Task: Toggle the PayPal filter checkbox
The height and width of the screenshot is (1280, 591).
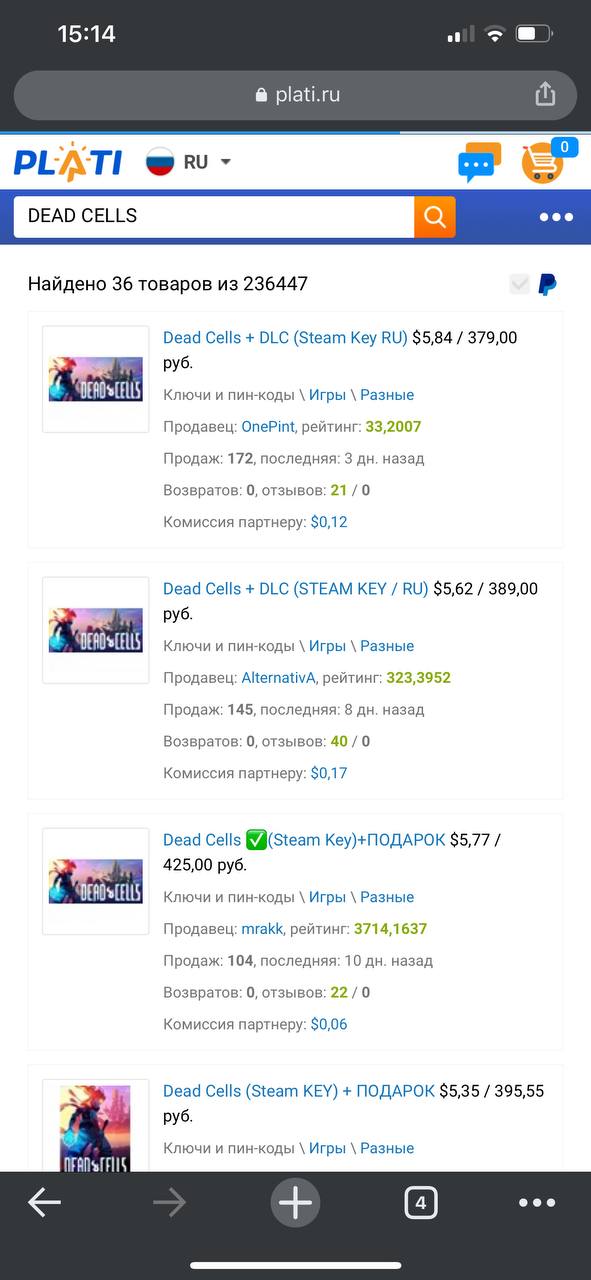Action: [519, 284]
